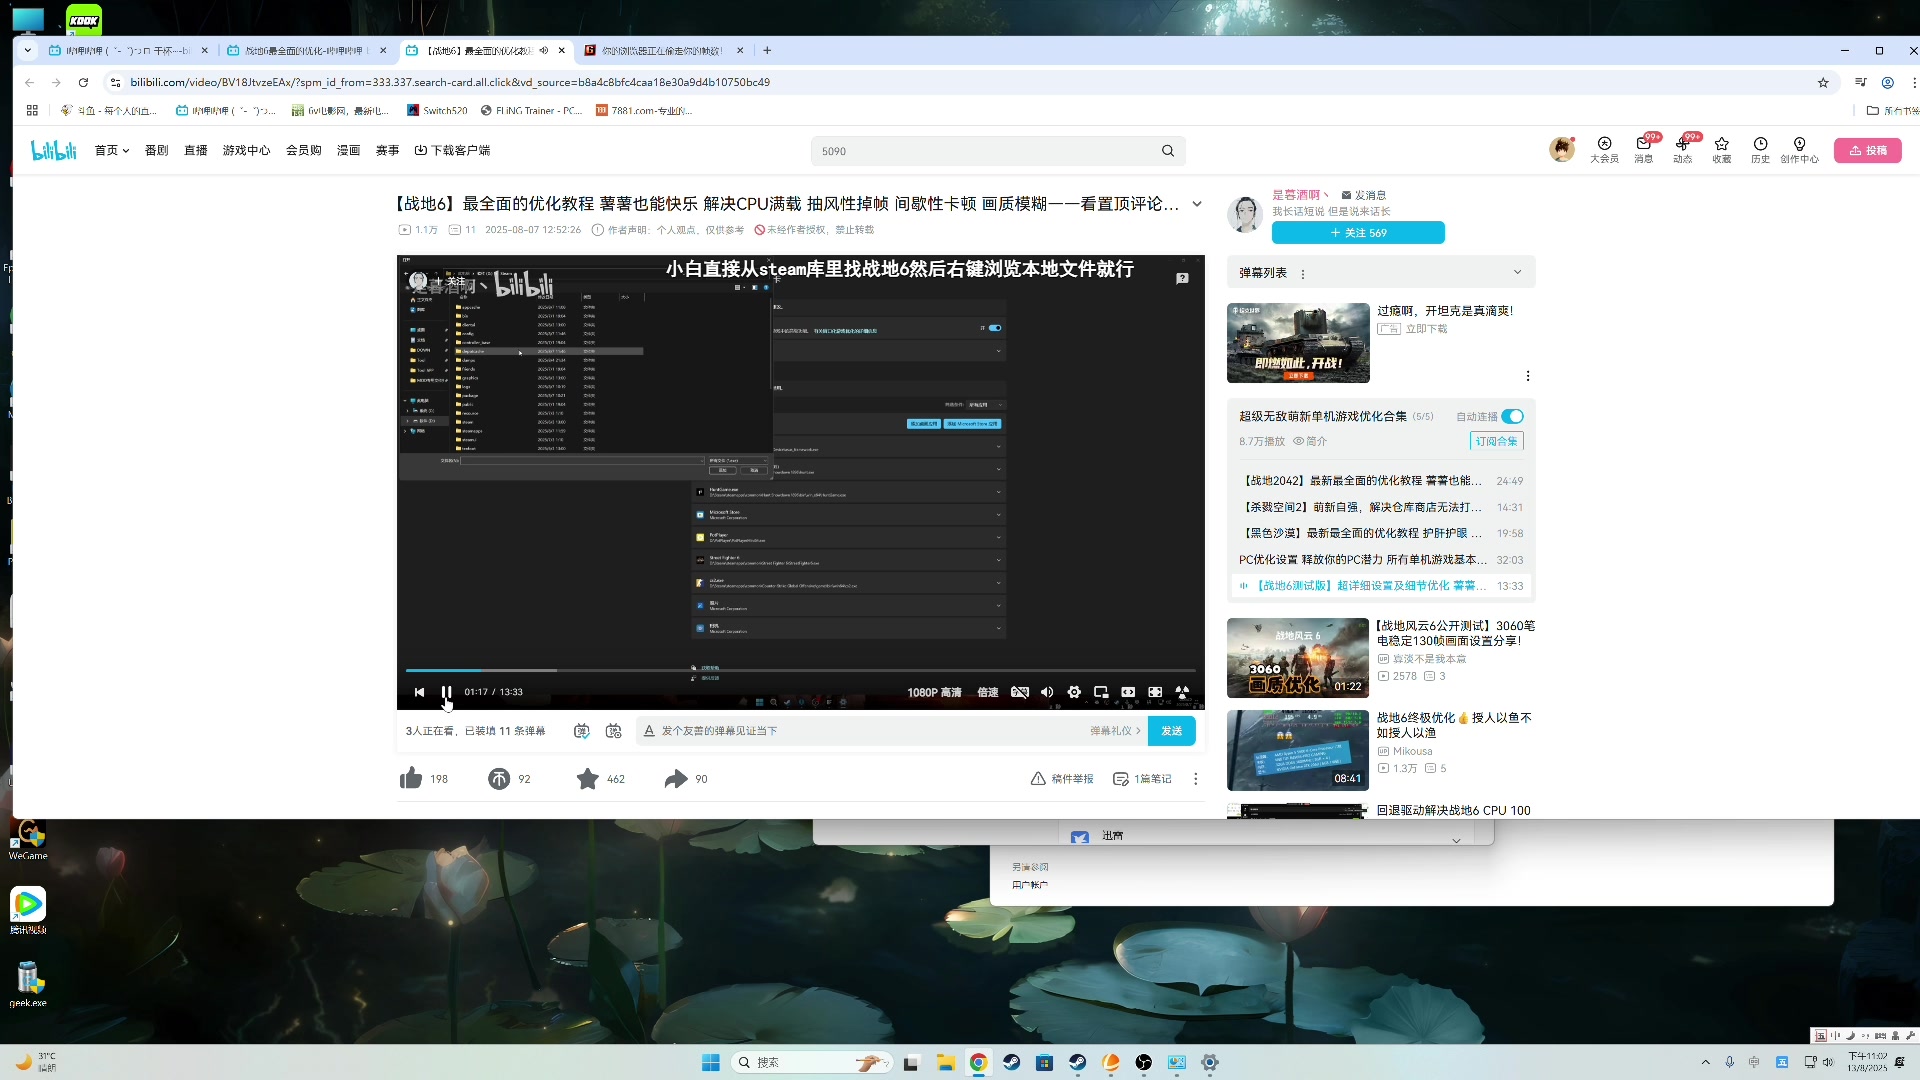Open danmaku settings icon below video
This screenshot has height=1080, width=1920.
[614, 731]
